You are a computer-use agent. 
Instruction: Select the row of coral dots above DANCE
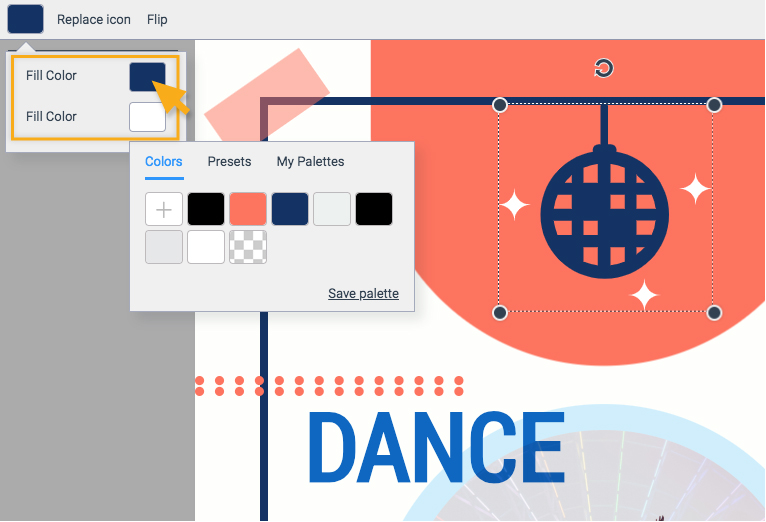tap(329, 386)
